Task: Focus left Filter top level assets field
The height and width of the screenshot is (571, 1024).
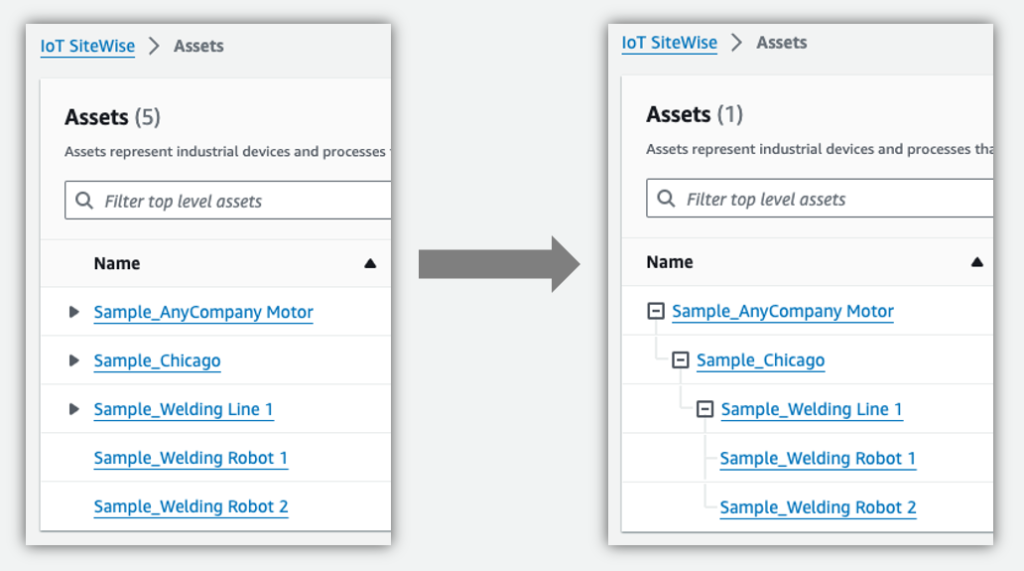Action: [228, 200]
